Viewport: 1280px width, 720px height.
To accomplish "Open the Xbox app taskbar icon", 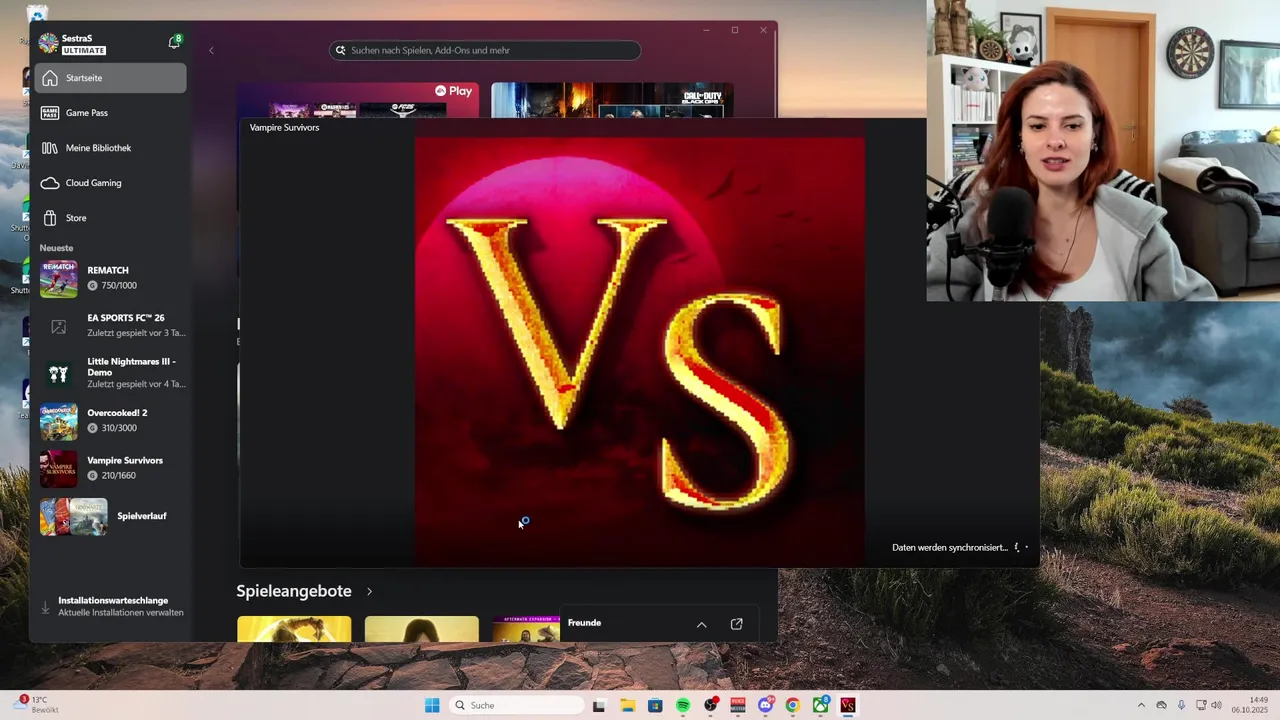I will [x=821, y=705].
